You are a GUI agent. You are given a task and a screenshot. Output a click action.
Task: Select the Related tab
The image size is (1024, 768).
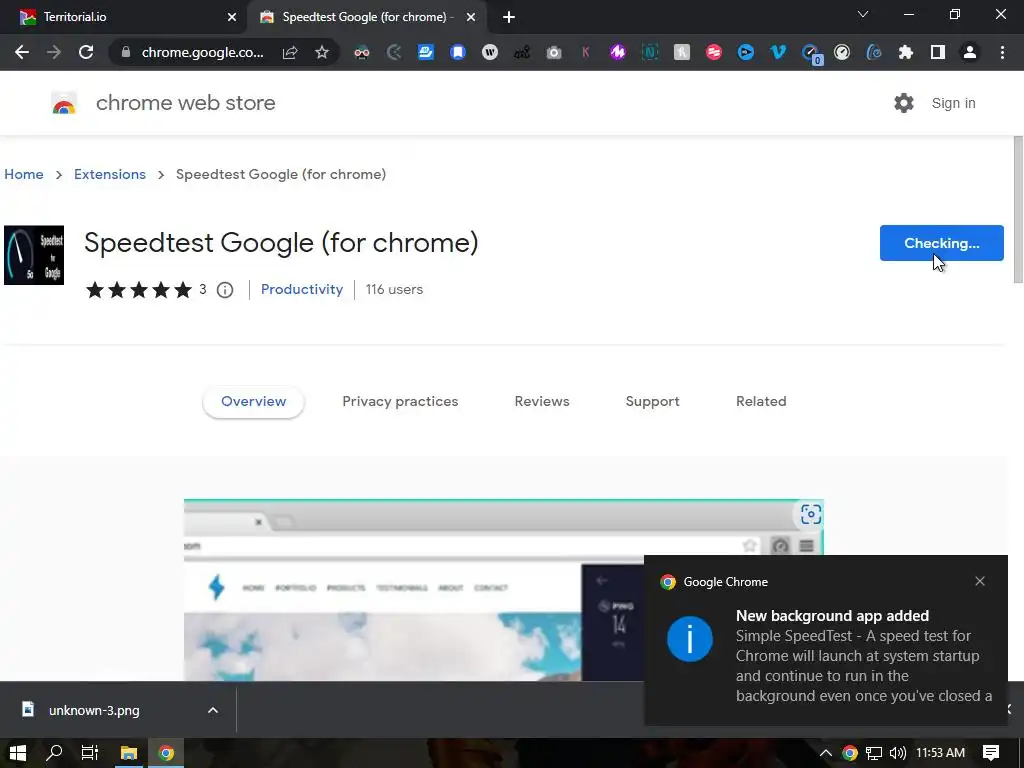[761, 402]
